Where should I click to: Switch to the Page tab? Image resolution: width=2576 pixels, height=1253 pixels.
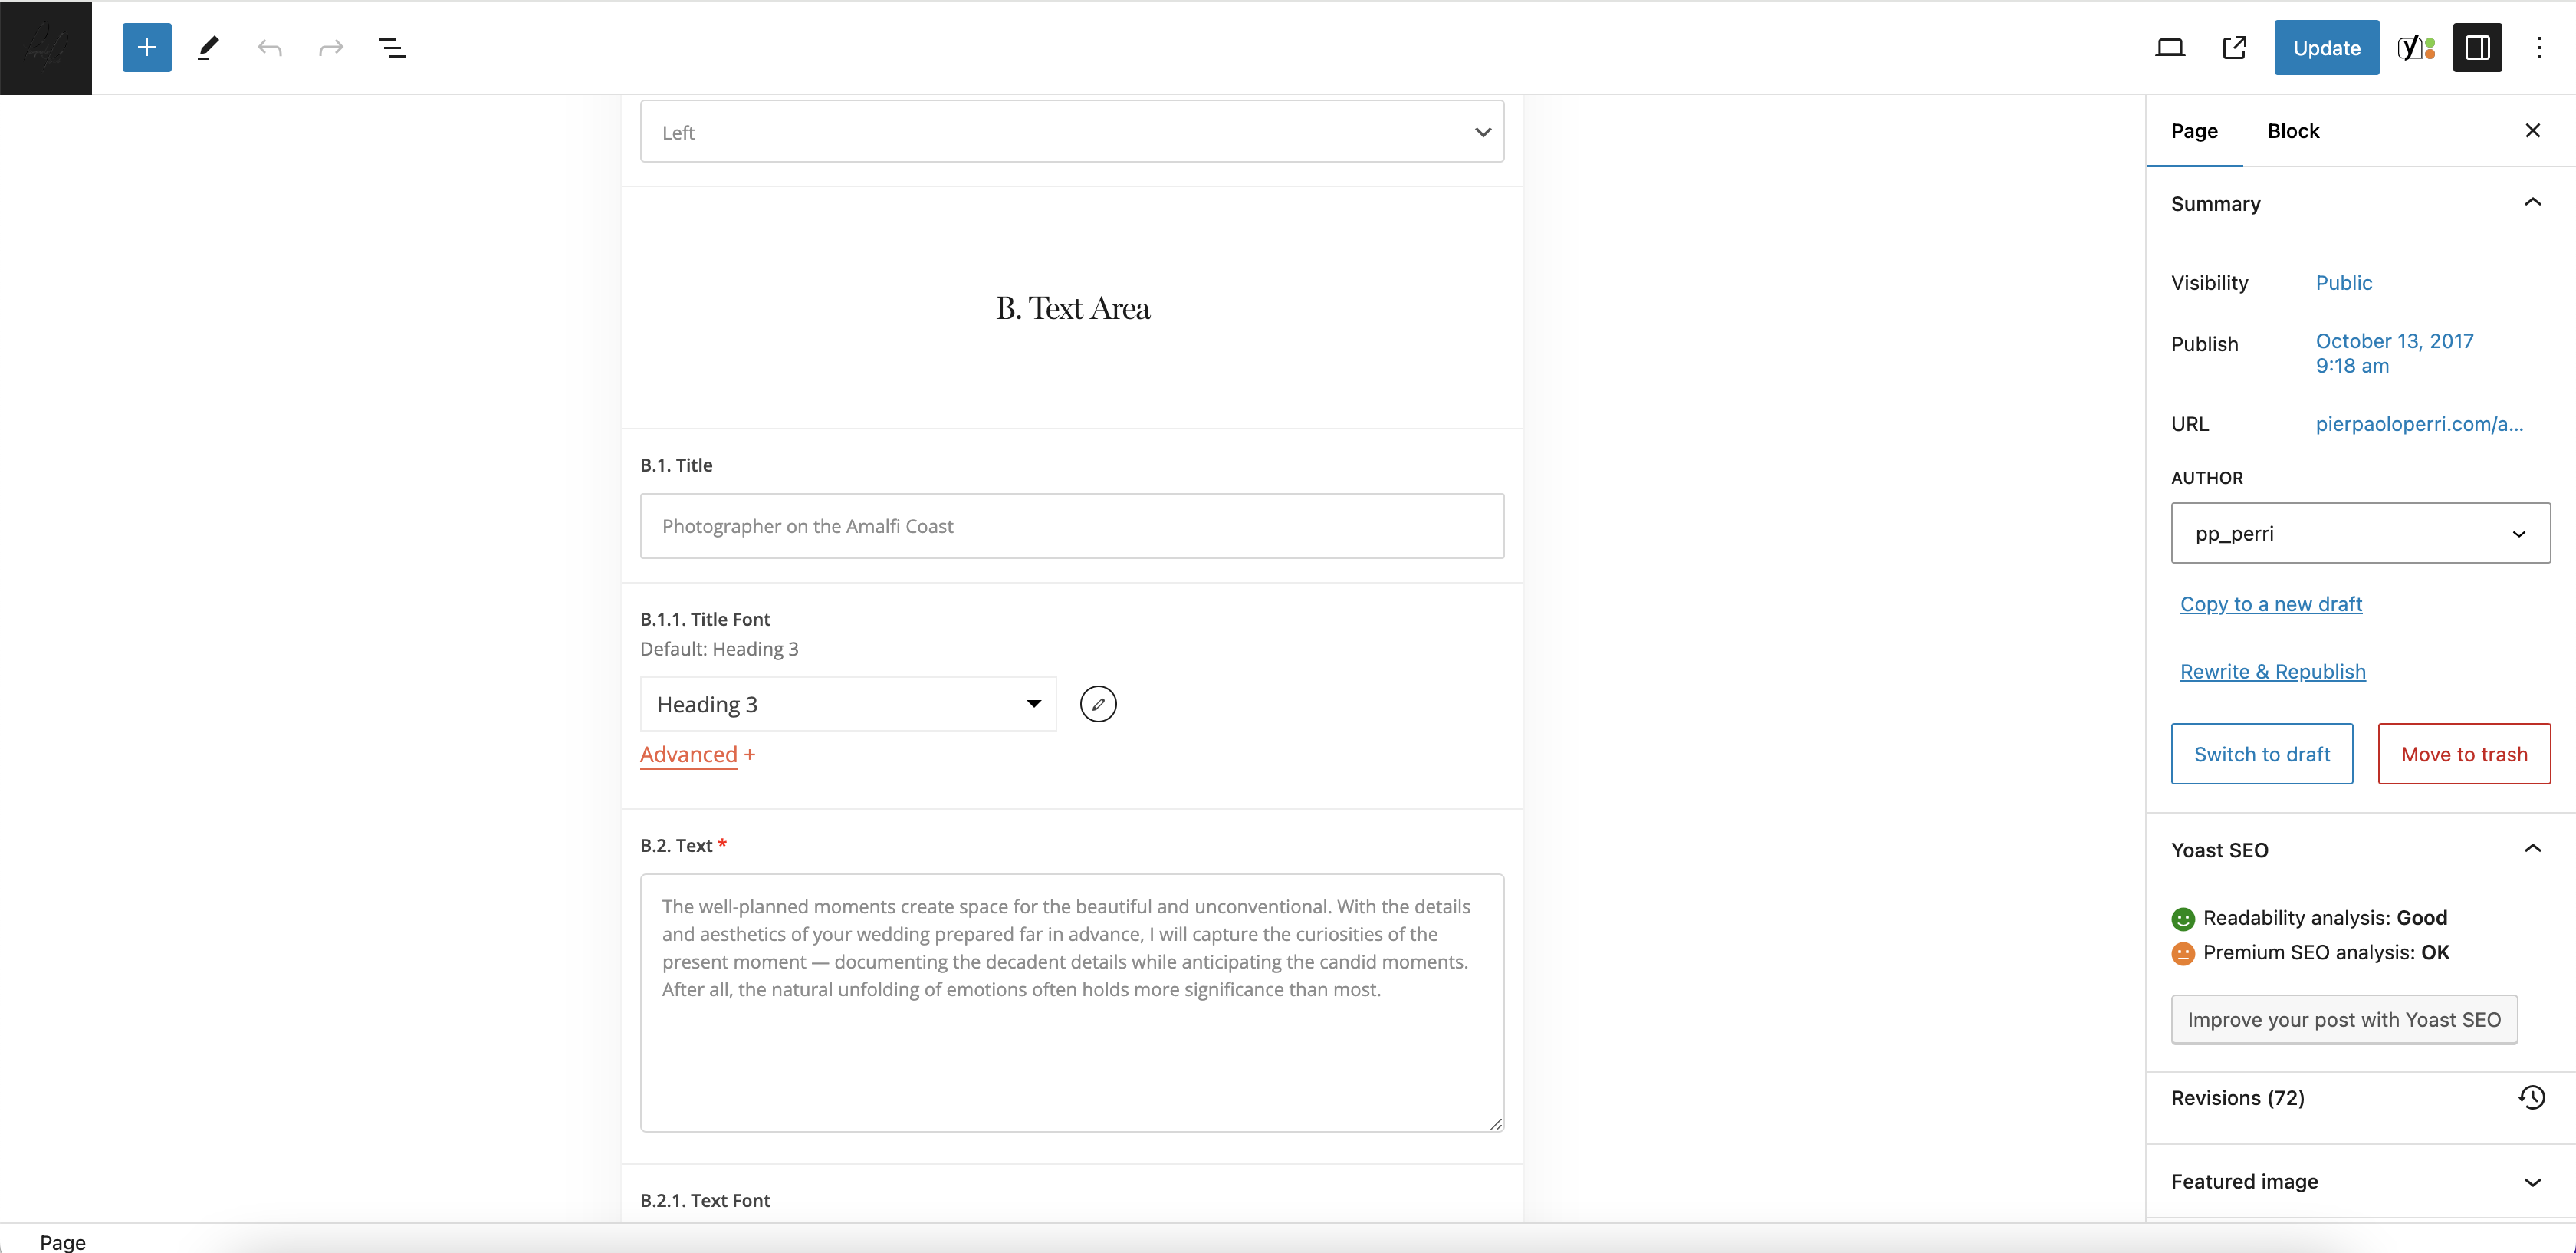[2195, 131]
